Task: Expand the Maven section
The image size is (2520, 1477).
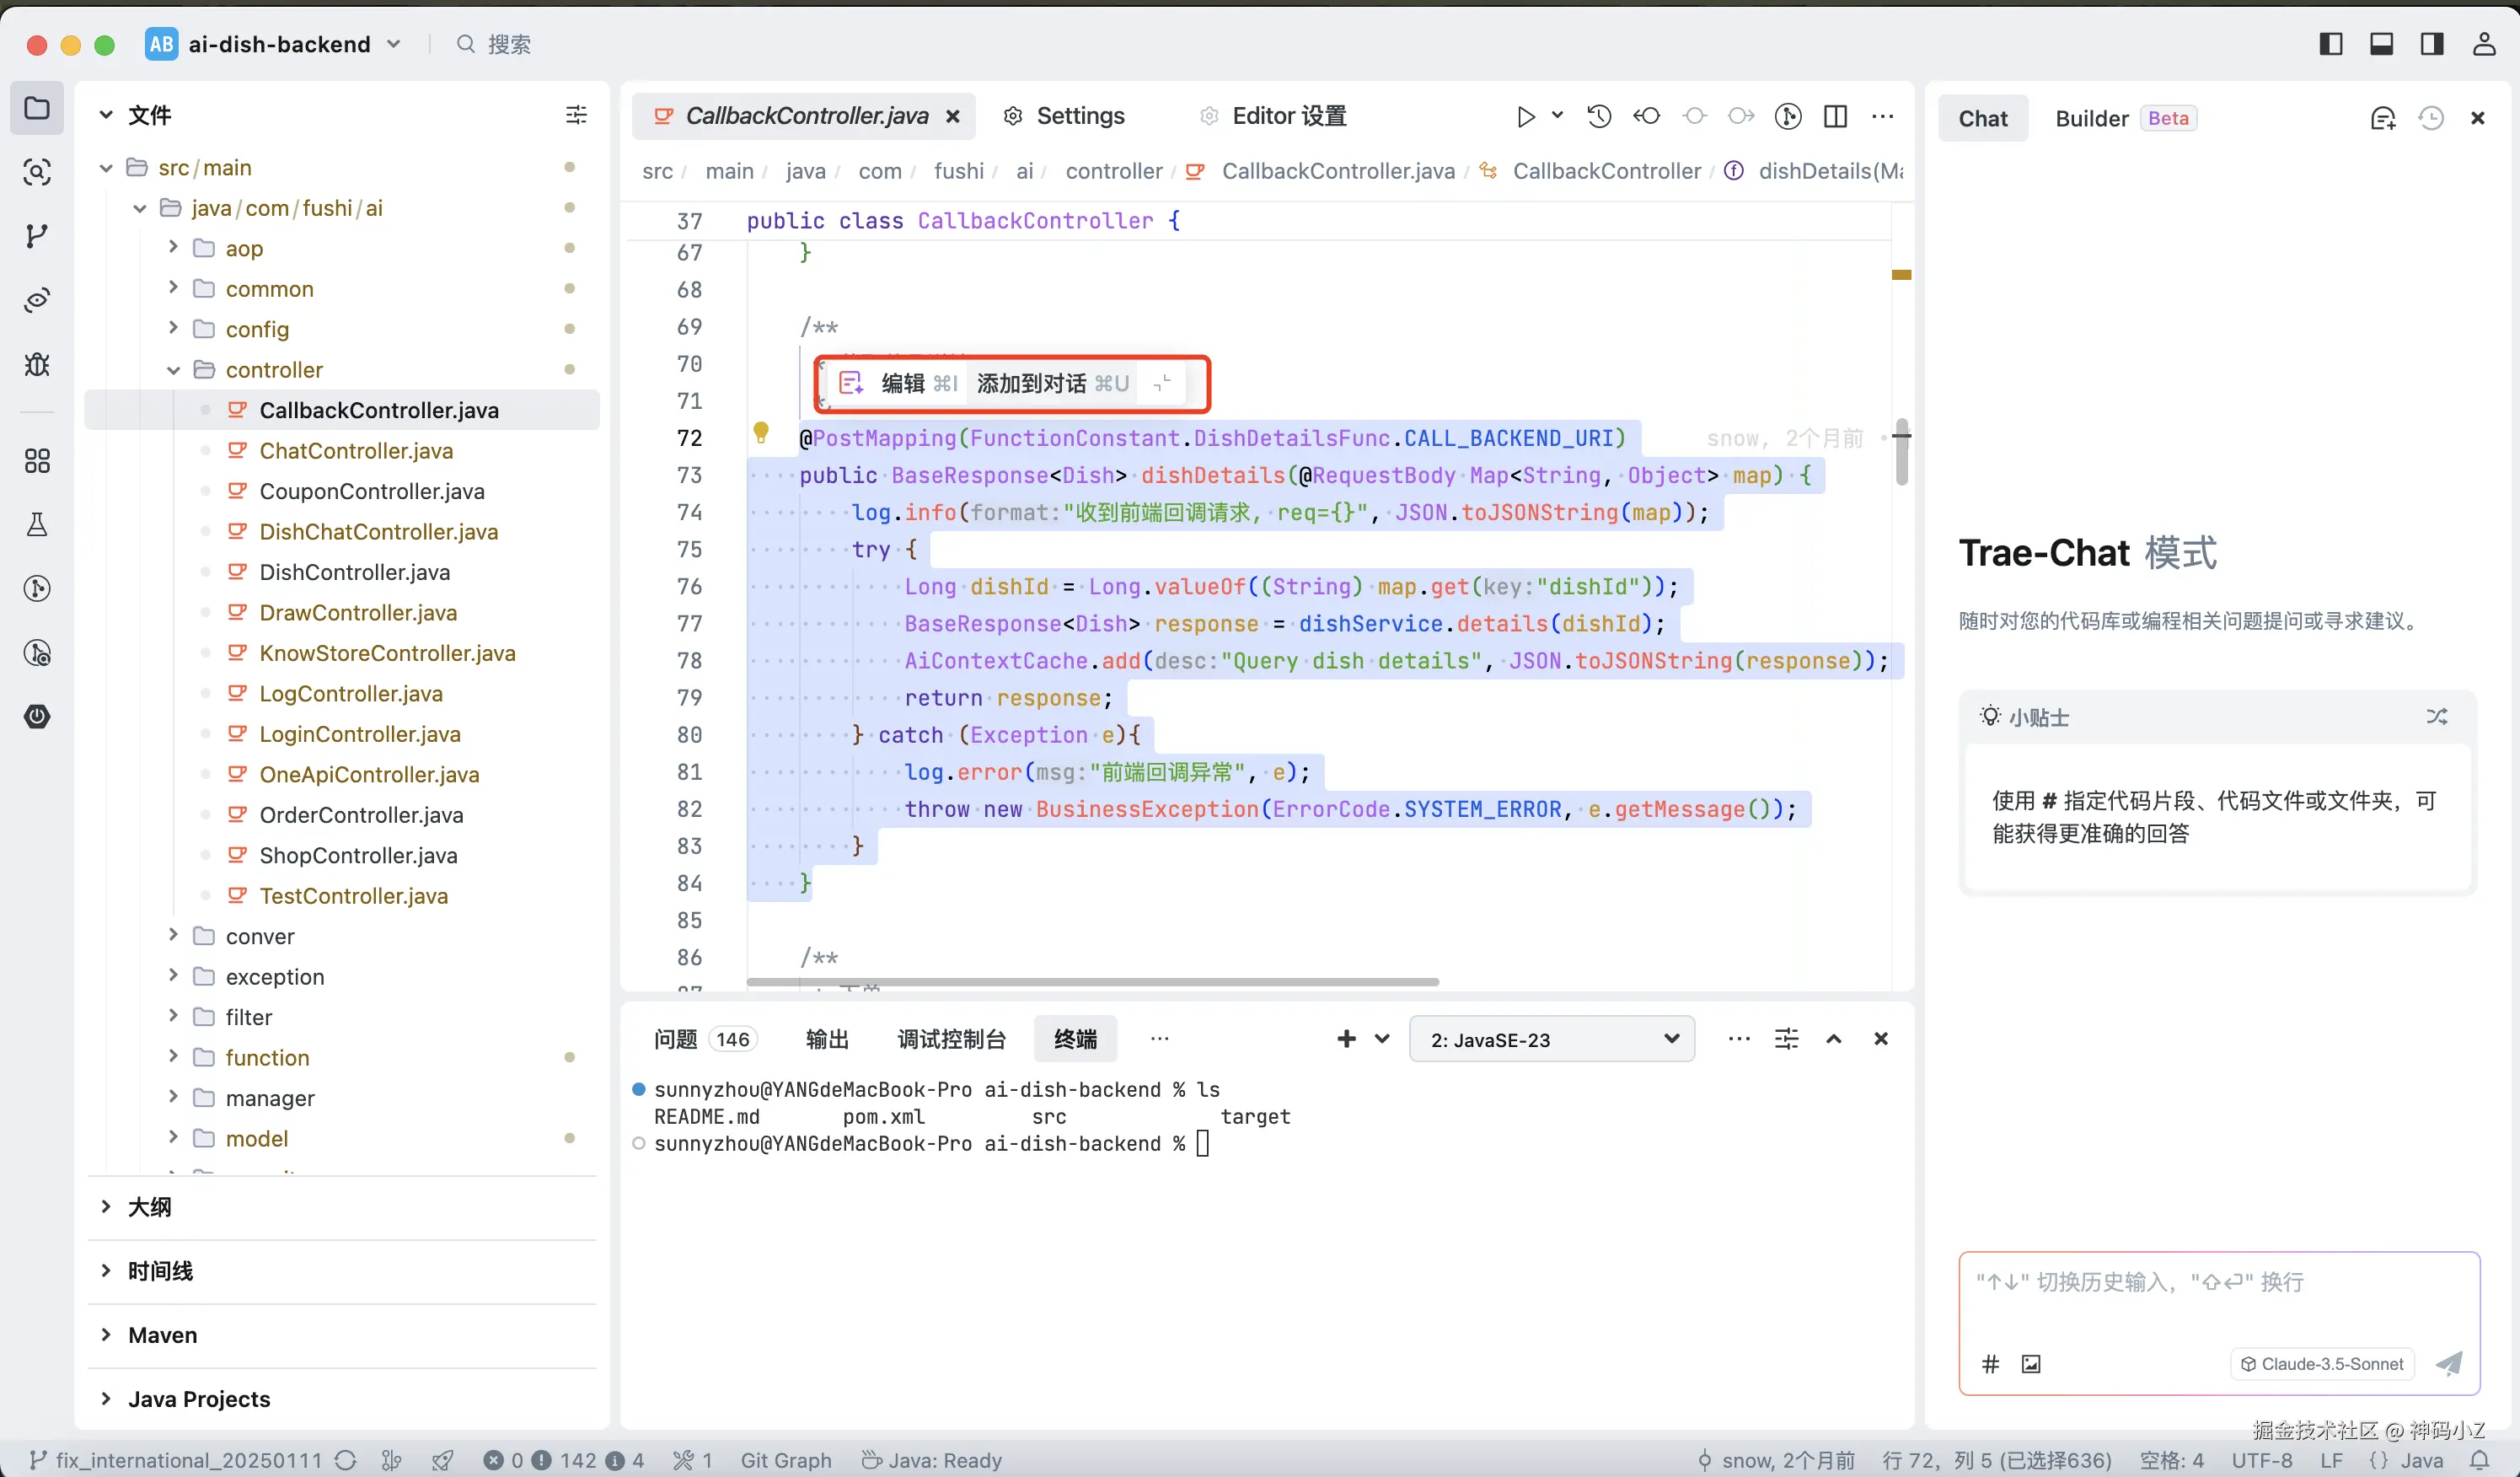Action: click(x=163, y=1335)
